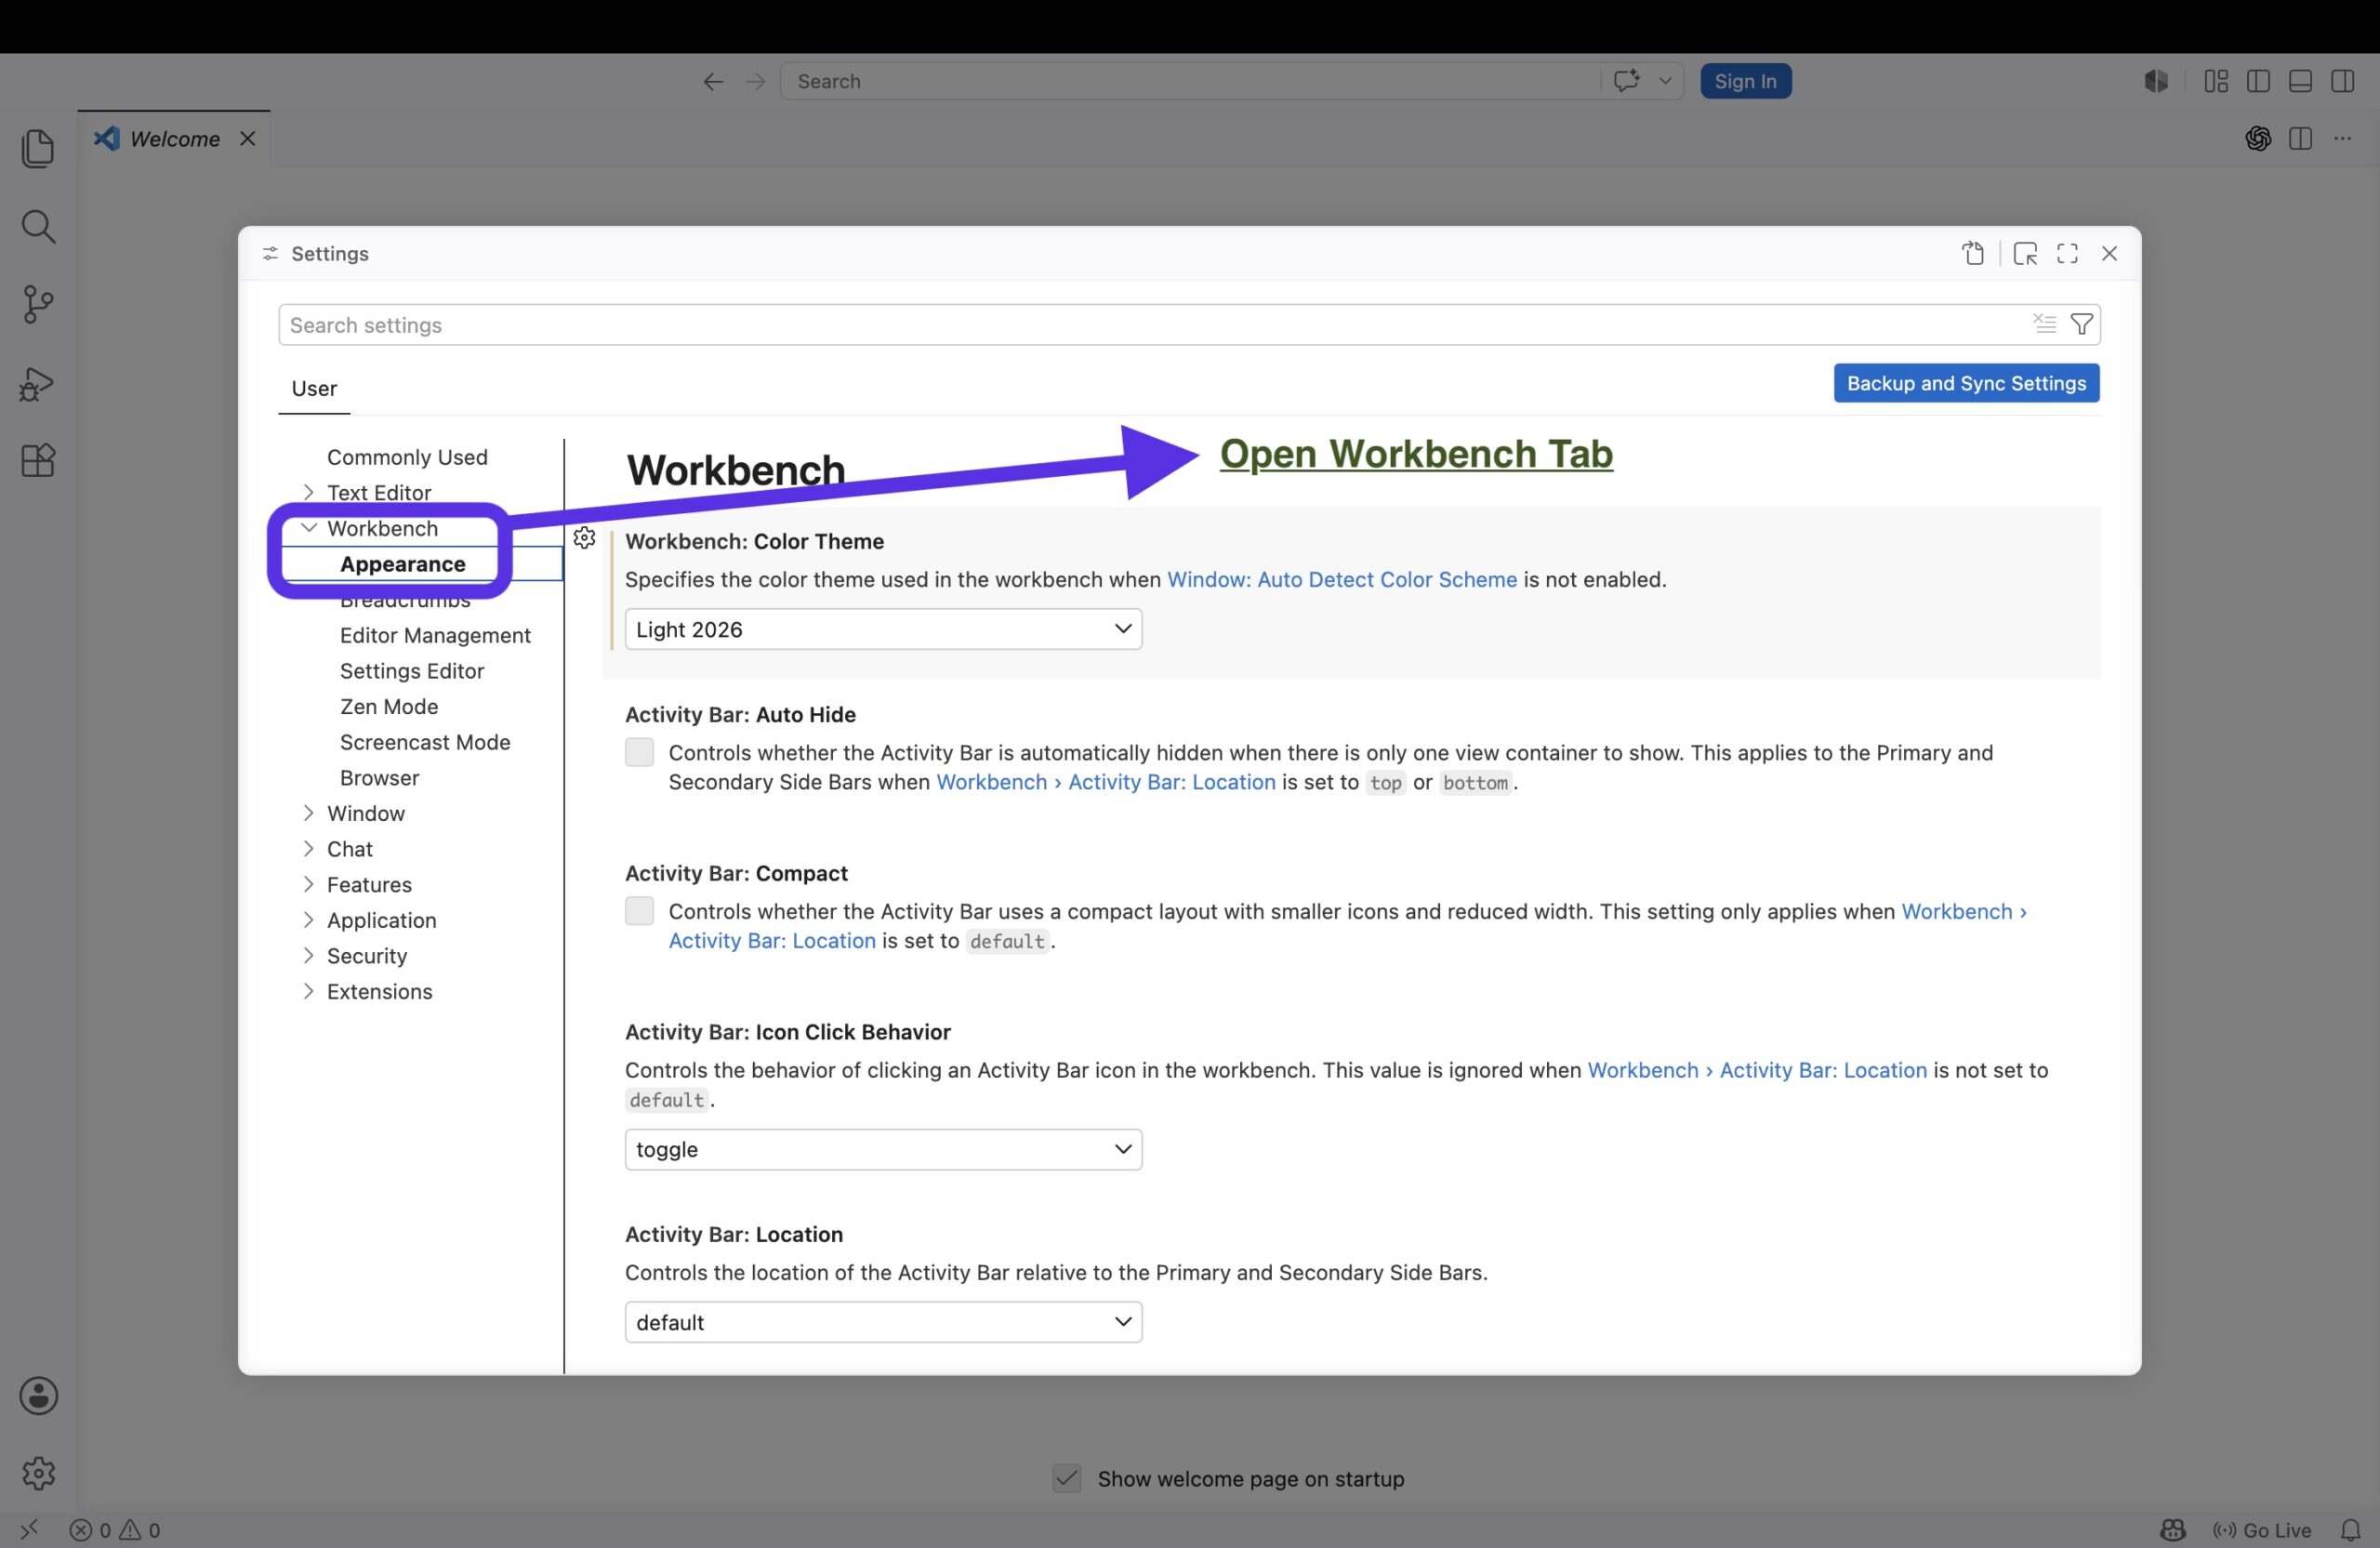The height and width of the screenshot is (1548, 2380).
Task: Expand the Chat tree section
Action: [308, 849]
